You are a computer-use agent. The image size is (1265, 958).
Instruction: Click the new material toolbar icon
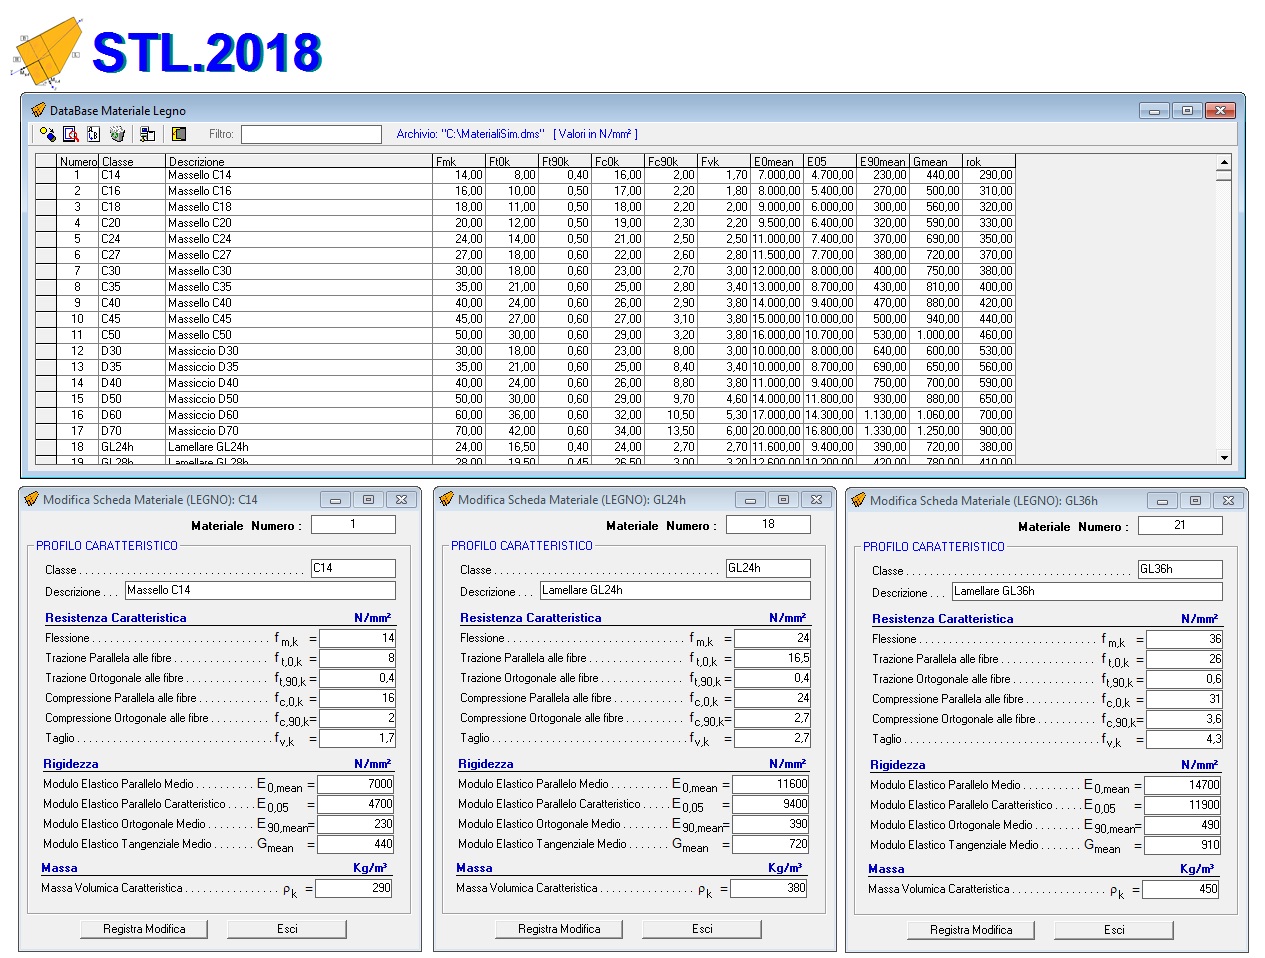pyautogui.click(x=47, y=134)
